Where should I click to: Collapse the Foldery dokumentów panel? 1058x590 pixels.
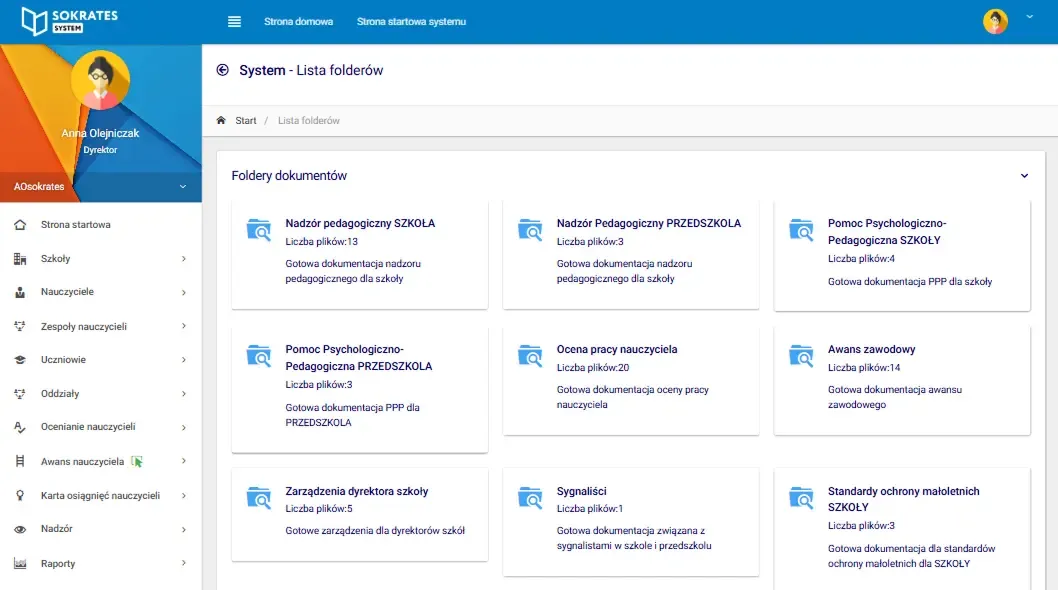[x=1024, y=176]
